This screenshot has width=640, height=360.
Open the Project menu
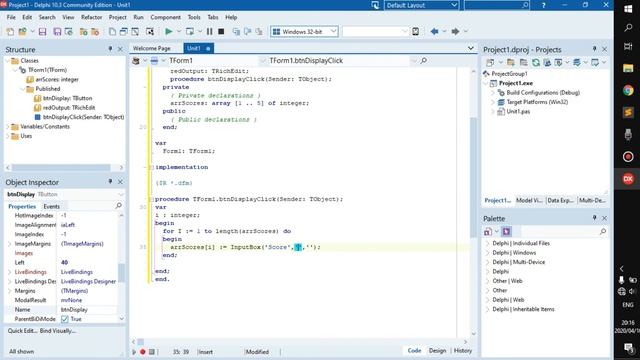point(118,17)
